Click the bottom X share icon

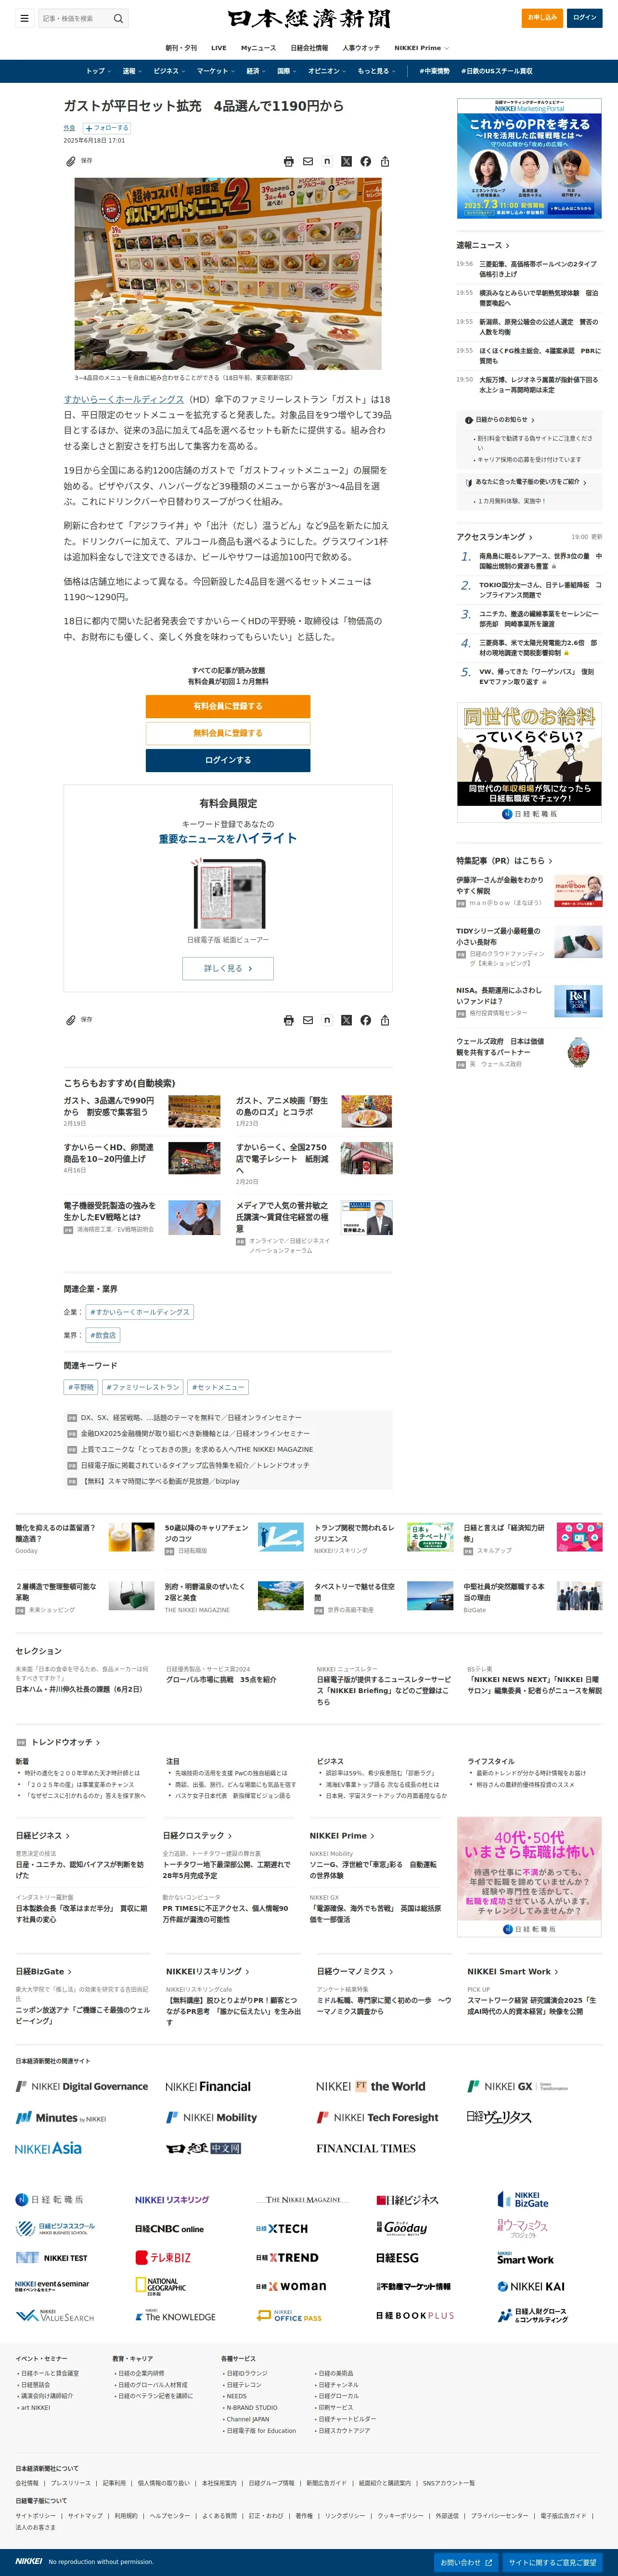(346, 1020)
